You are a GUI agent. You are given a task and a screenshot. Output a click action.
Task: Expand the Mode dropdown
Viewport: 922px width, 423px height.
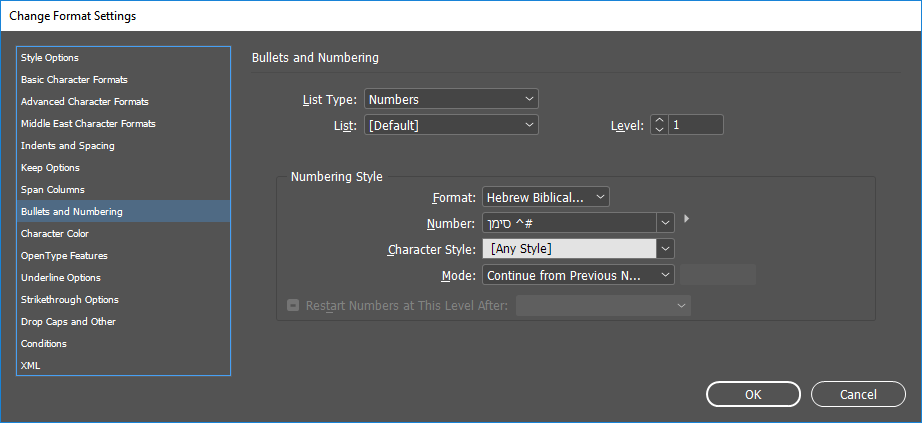pos(579,274)
